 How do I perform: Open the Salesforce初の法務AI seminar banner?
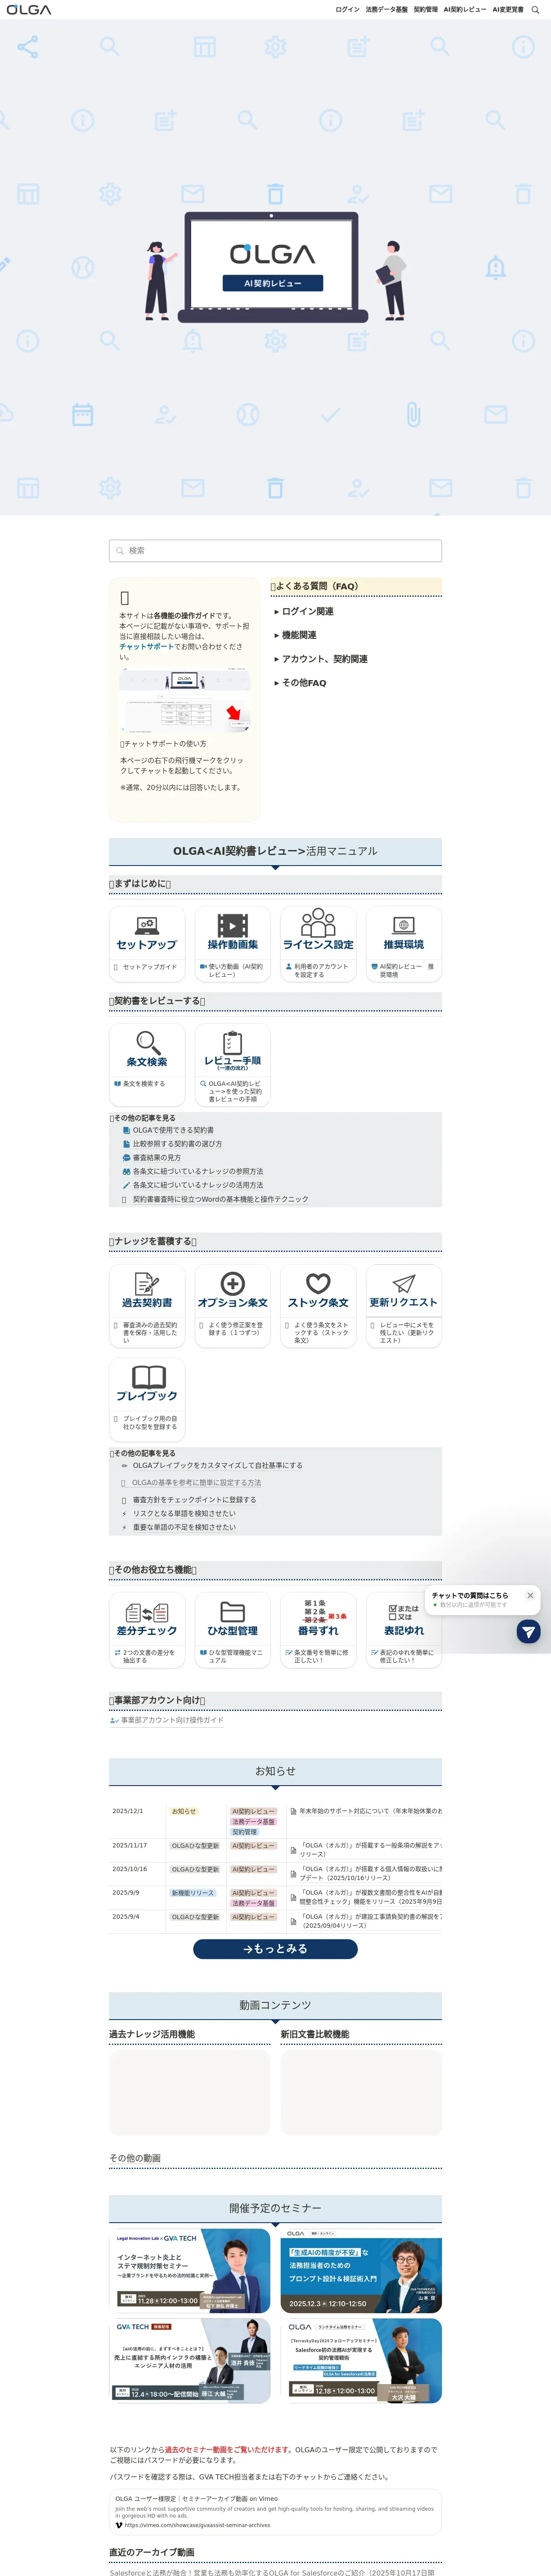pos(361,2361)
